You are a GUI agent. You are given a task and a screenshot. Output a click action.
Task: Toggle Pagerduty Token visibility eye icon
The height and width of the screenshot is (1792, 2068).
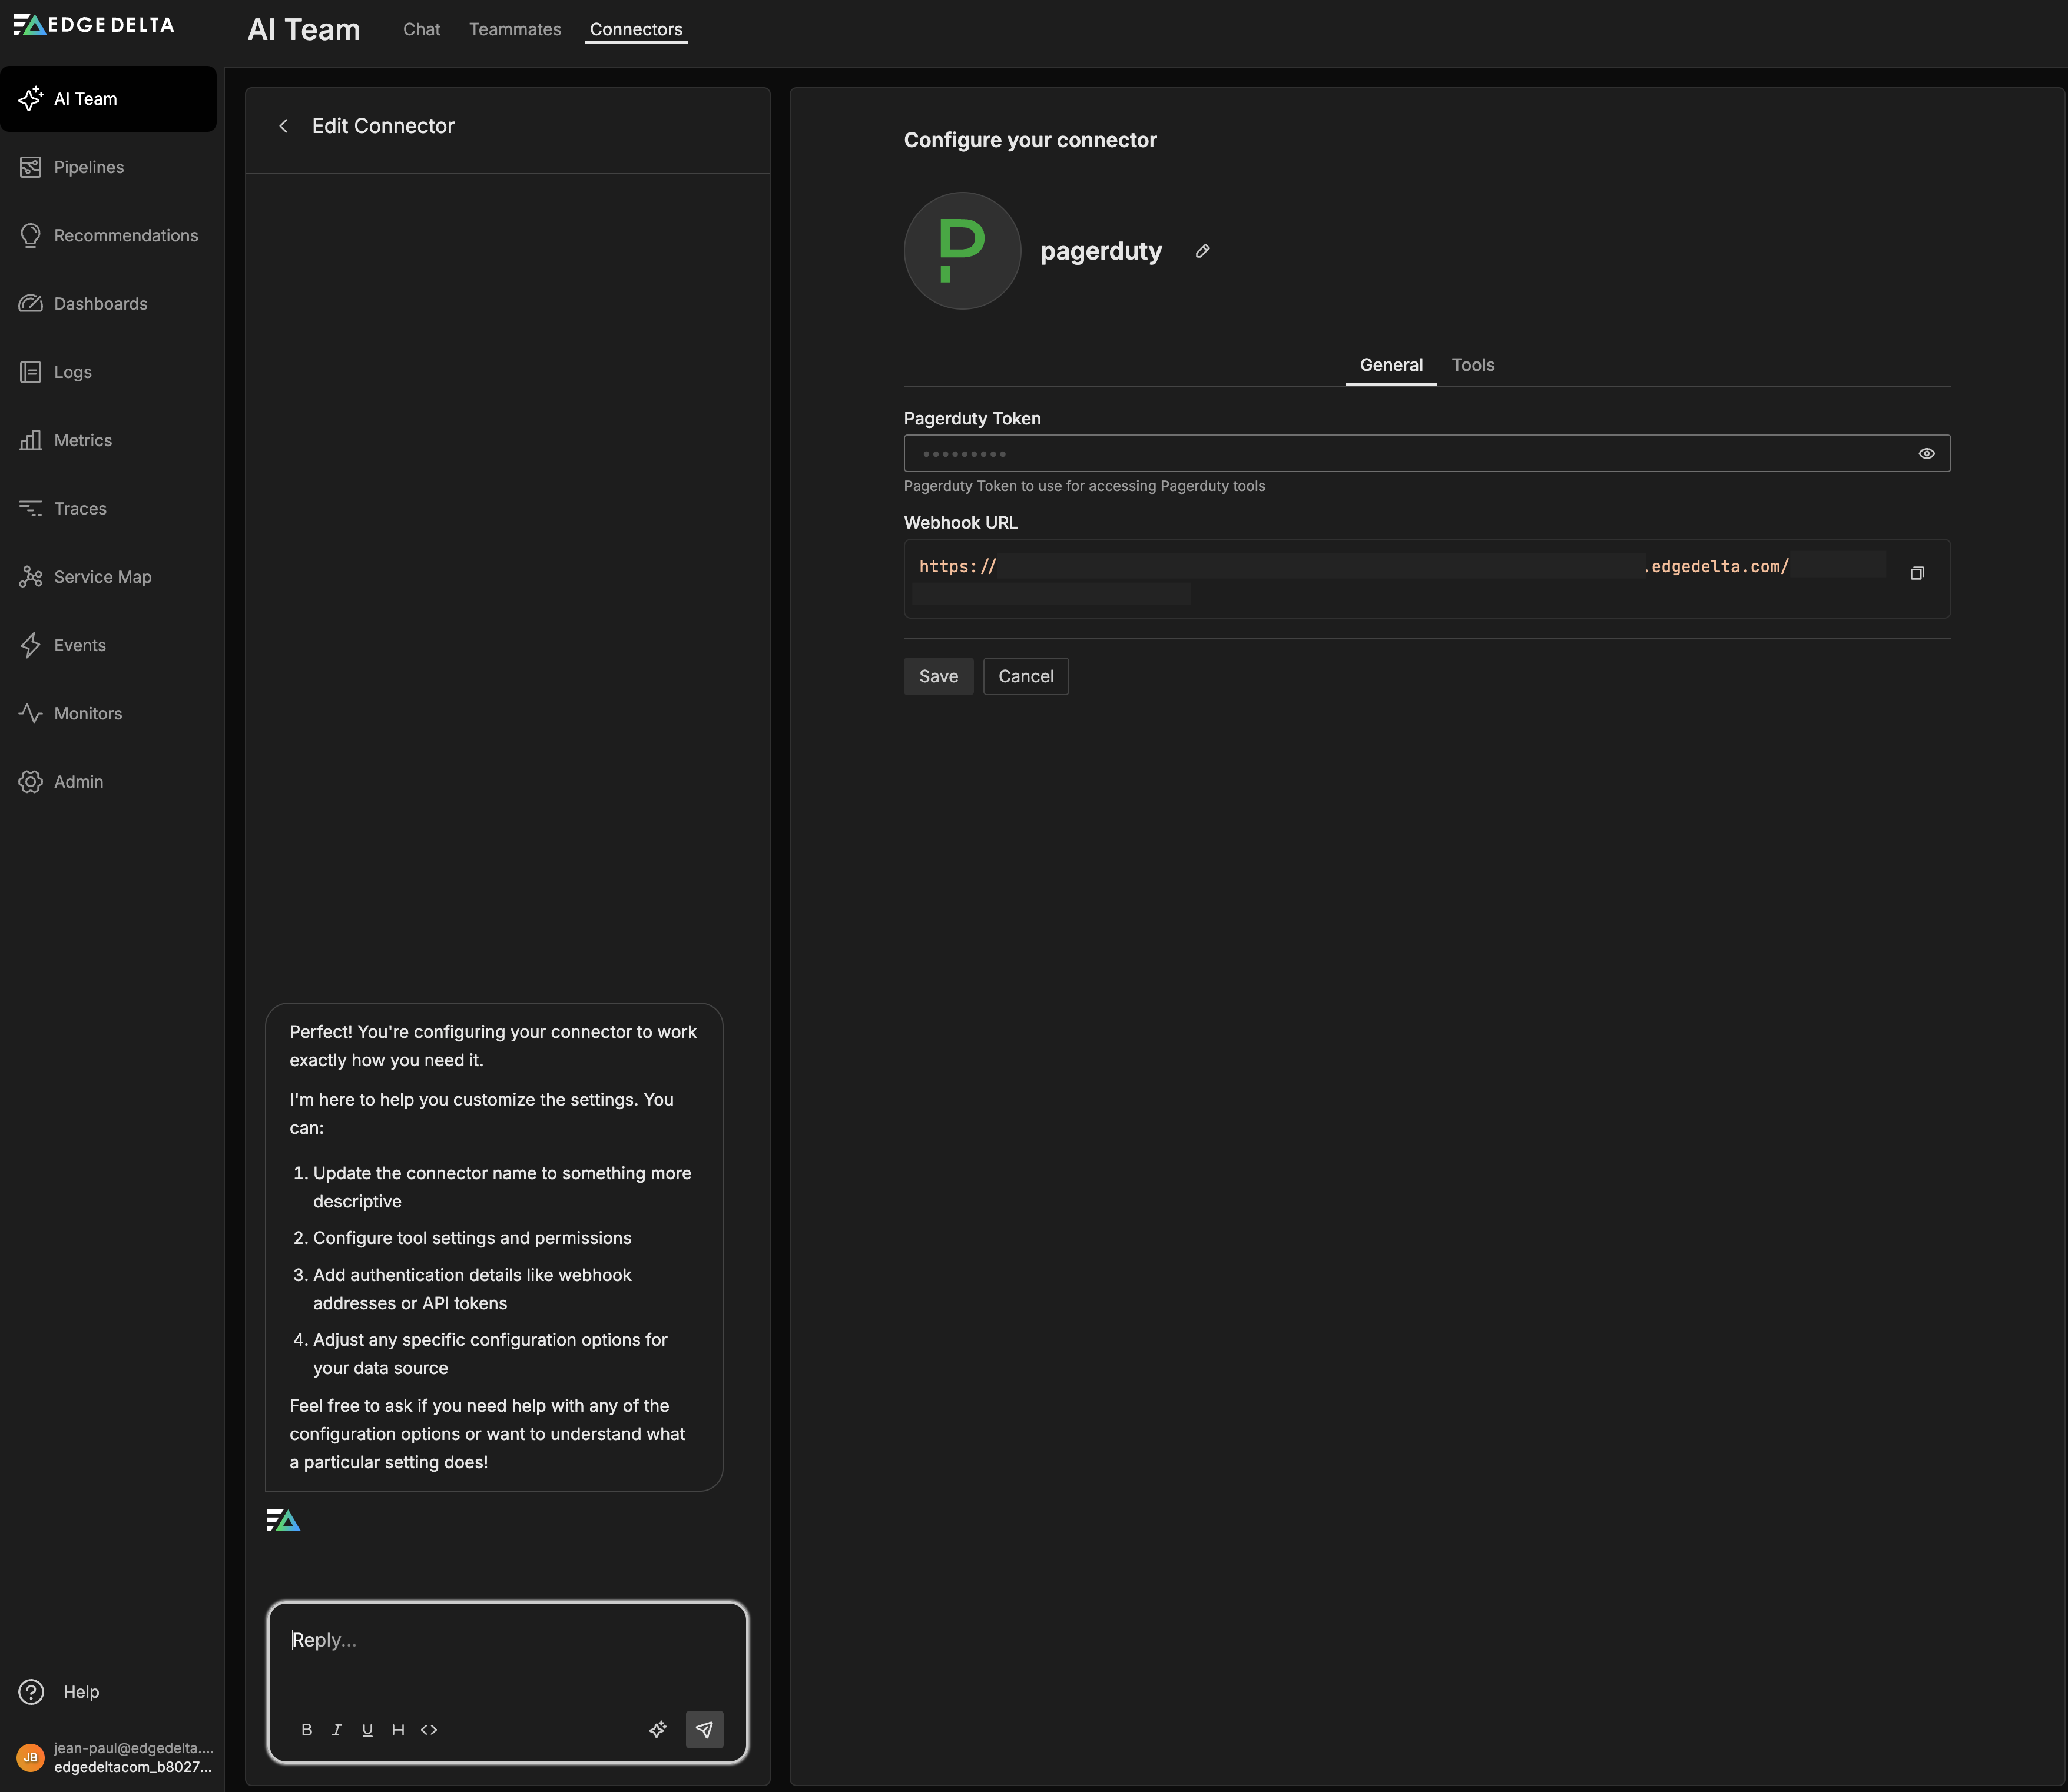(1926, 454)
